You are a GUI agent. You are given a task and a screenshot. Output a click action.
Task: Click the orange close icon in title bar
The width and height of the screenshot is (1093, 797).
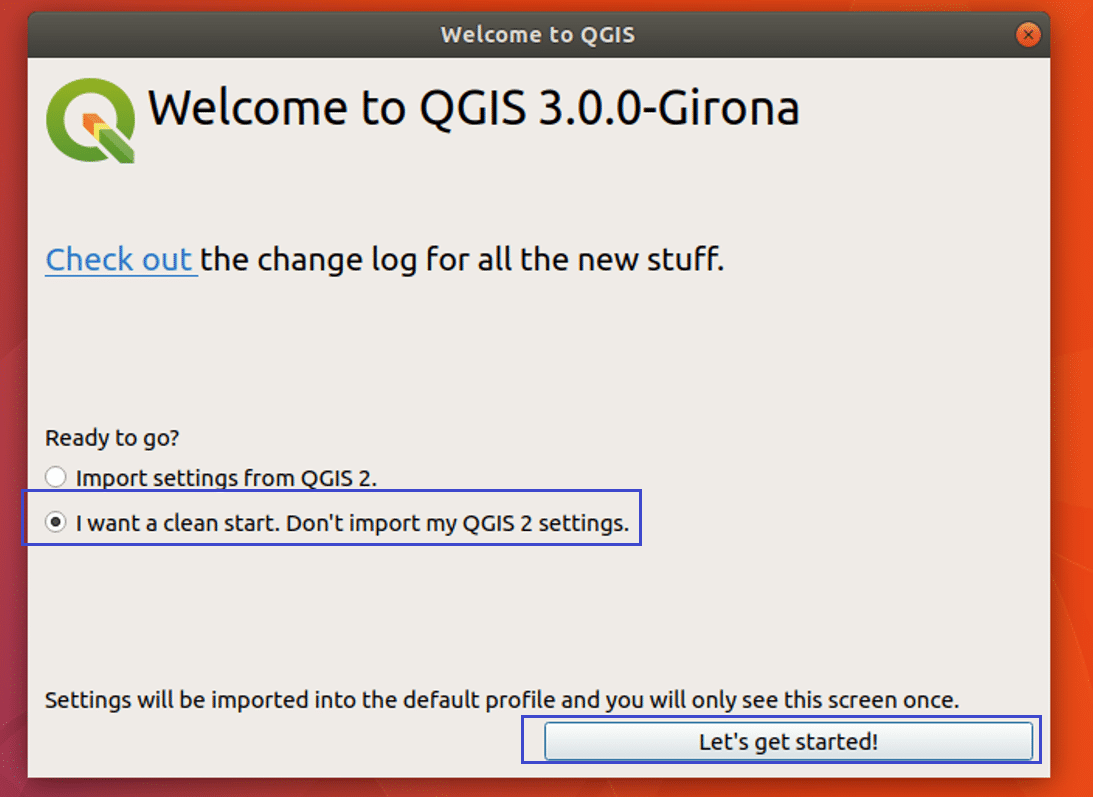(1027, 36)
